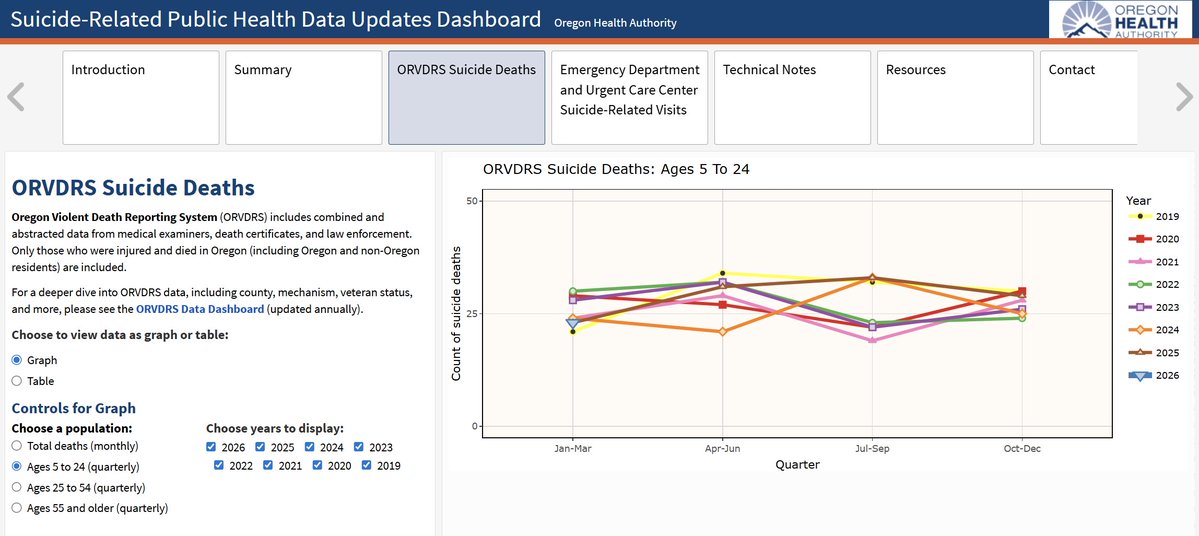
Task: Go to the Contact tab
Action: (x=1089, y=97)
